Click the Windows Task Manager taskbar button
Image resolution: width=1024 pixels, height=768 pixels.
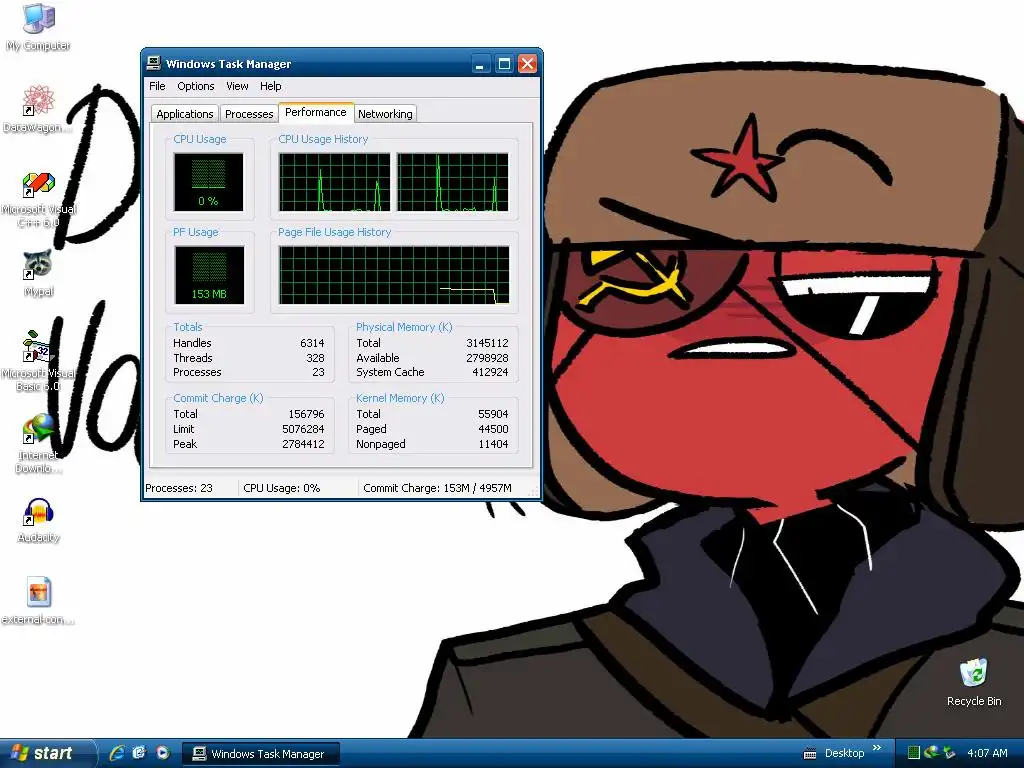pyautogui.click(x=261, y=754)
